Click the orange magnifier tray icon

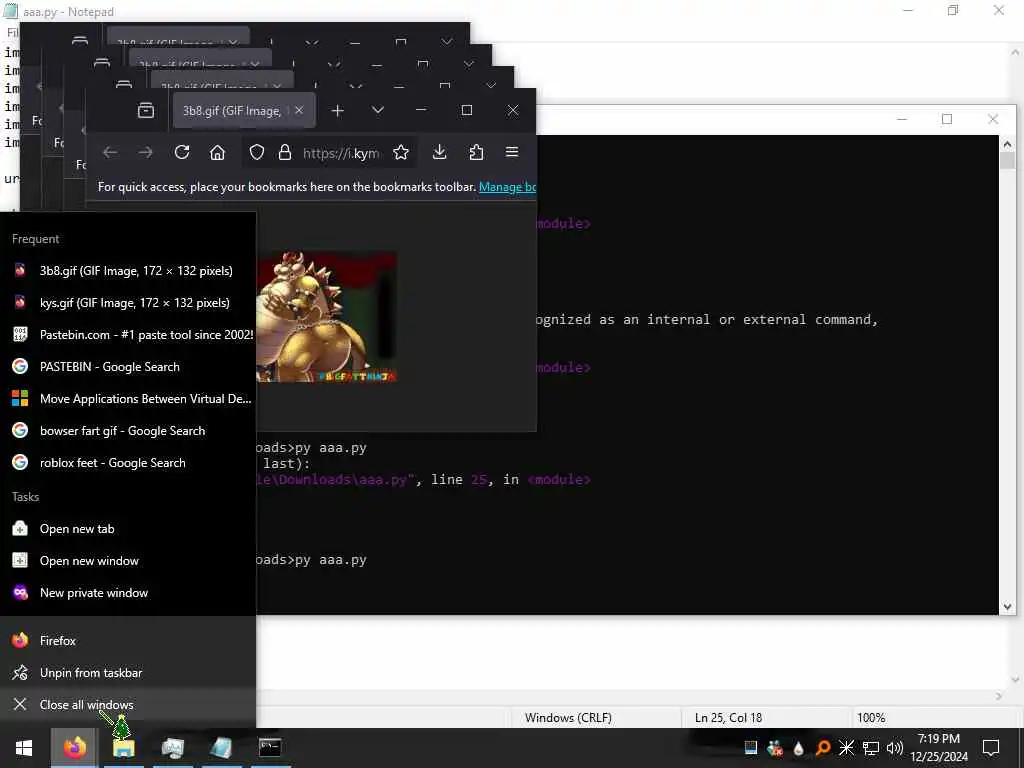coord(823,748)
